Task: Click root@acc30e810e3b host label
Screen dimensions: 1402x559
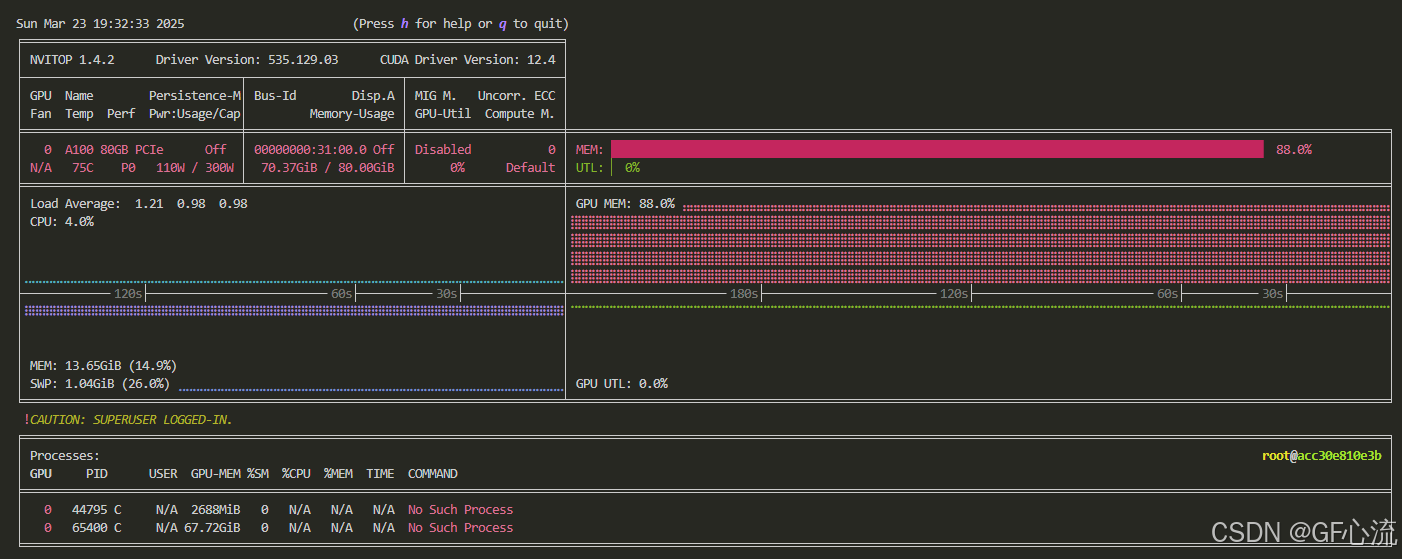Action: click(1322, 456)
